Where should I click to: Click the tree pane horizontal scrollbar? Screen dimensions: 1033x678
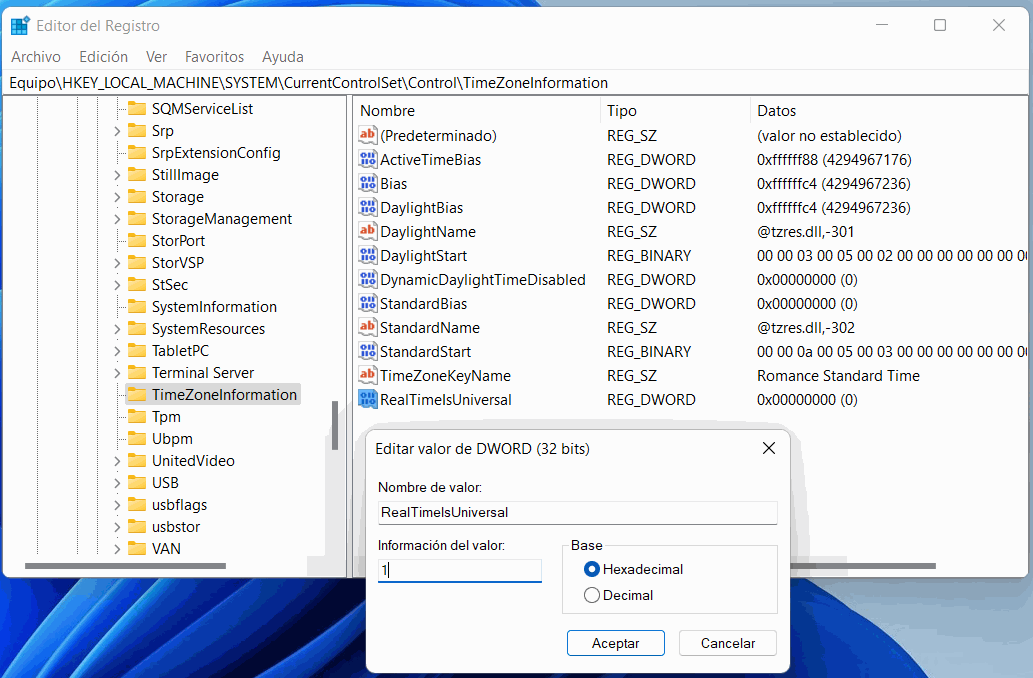[x=150, y=567]
